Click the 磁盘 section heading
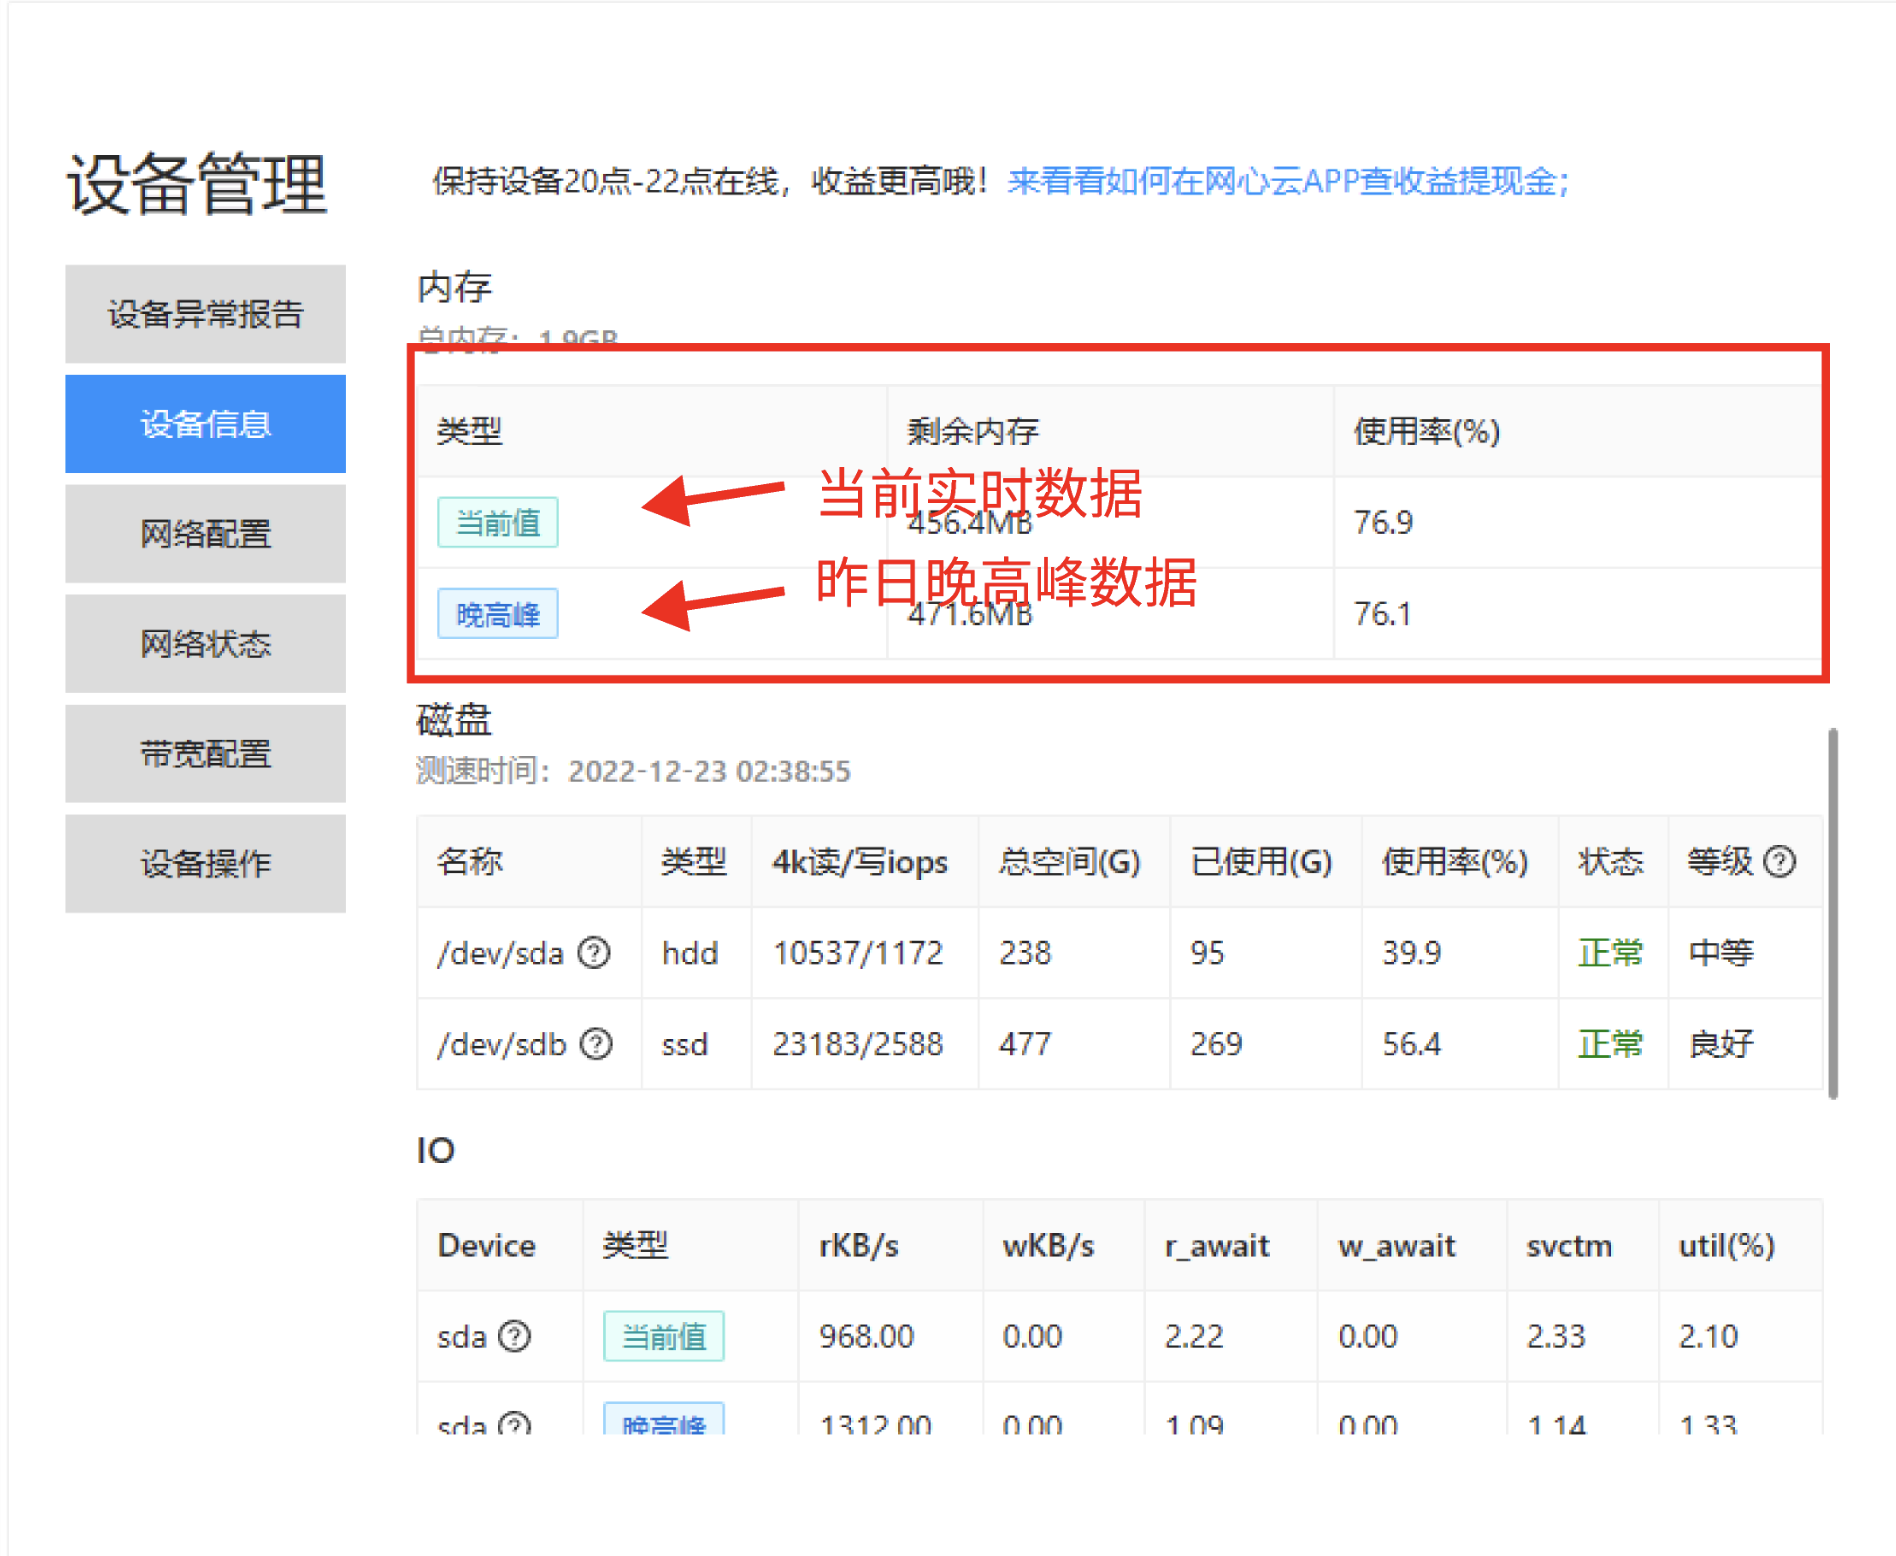The width and height of the screenshot is (1896, 1556). point(454,720)
